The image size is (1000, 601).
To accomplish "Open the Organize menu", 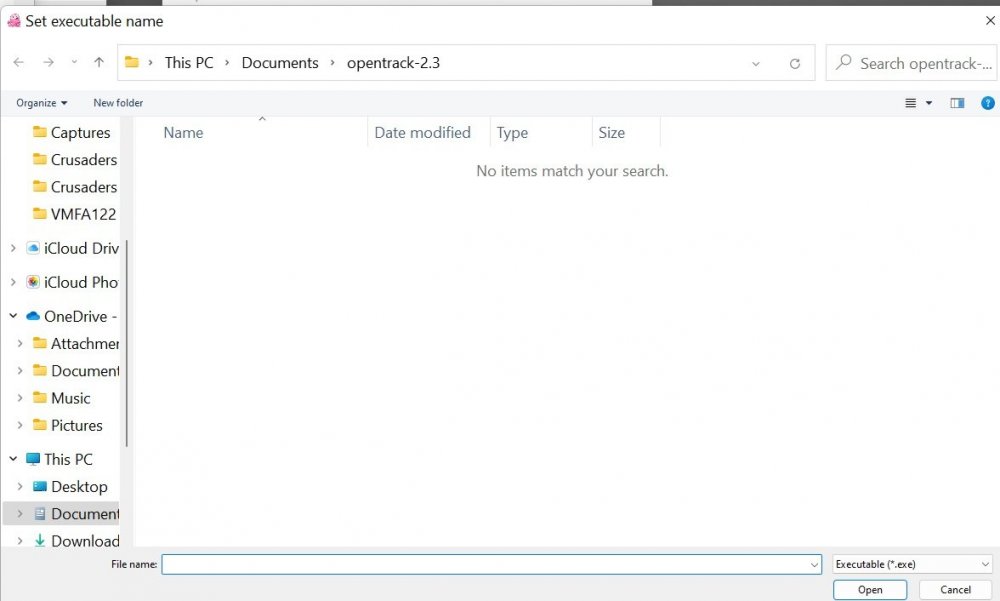I will (x=41, y=103).
